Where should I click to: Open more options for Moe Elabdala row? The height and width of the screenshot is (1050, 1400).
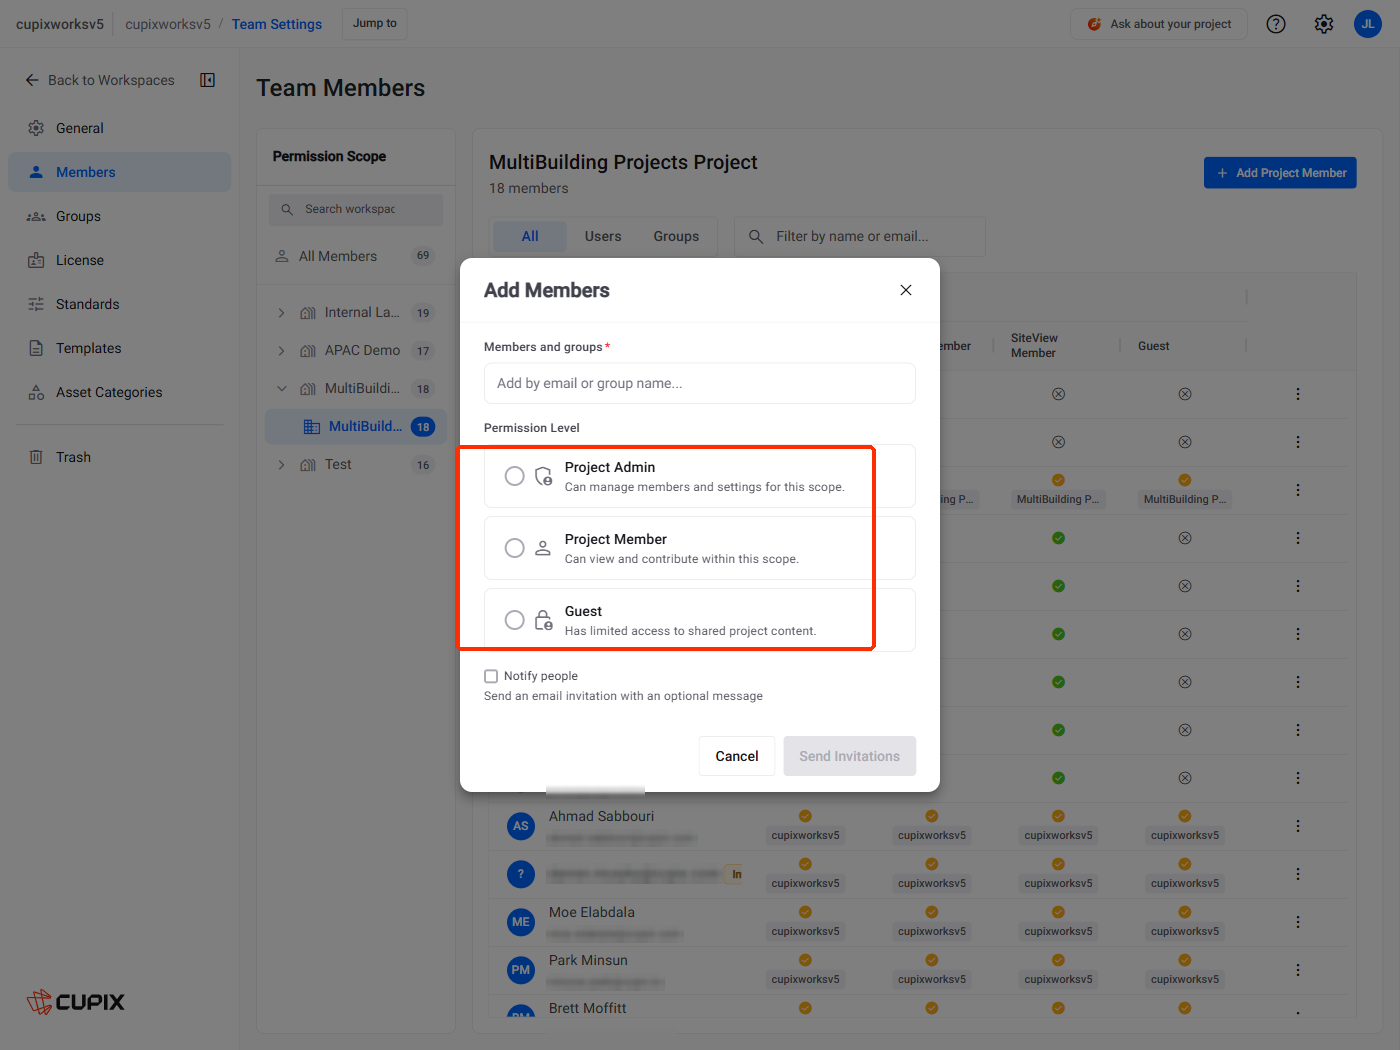(1298, 922)
